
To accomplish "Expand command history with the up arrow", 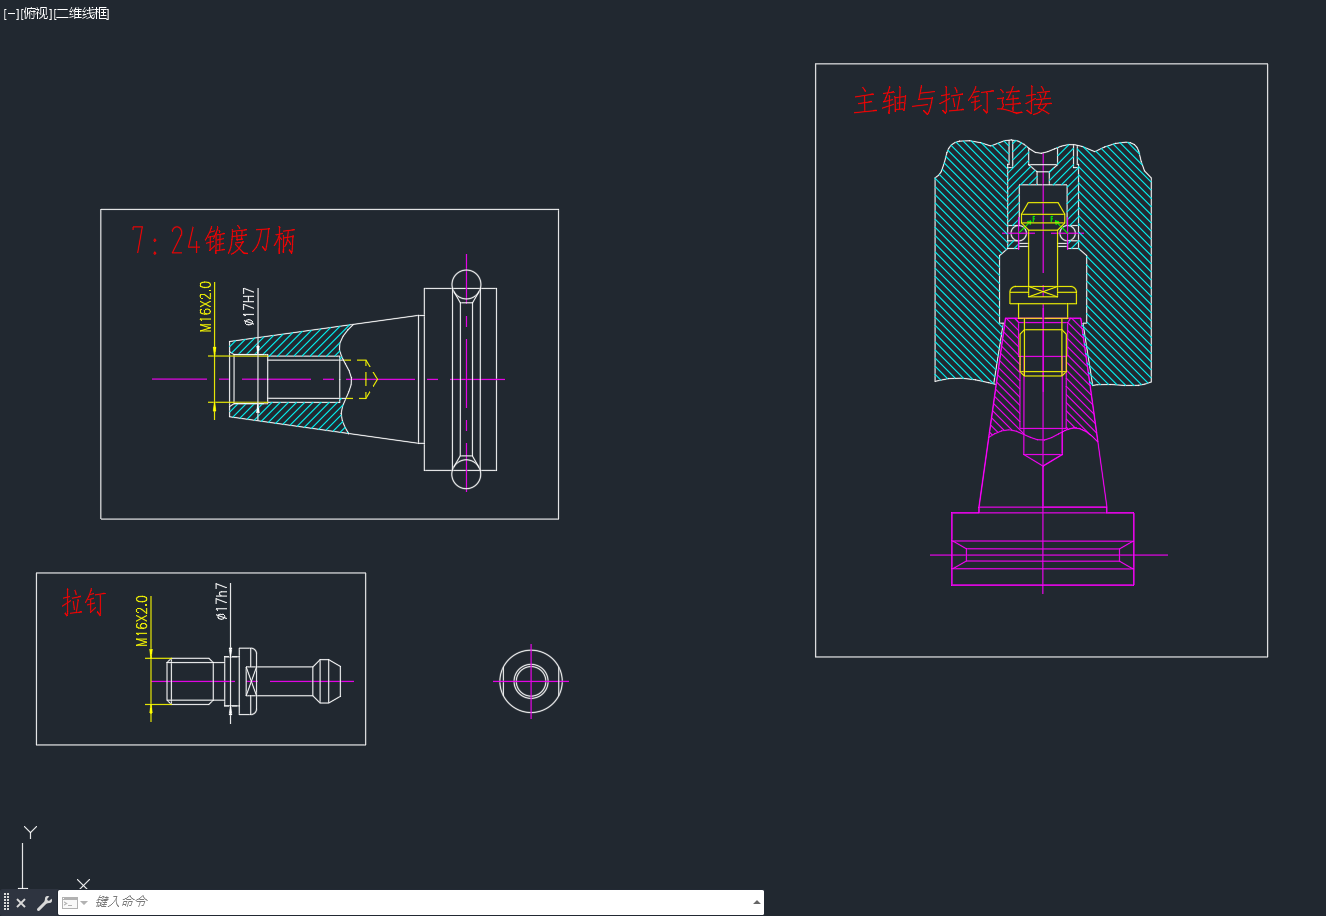I will [756, 902].
